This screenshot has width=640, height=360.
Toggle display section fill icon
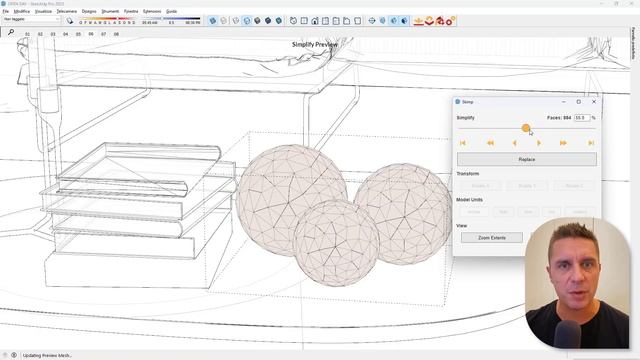coord(404,20)
